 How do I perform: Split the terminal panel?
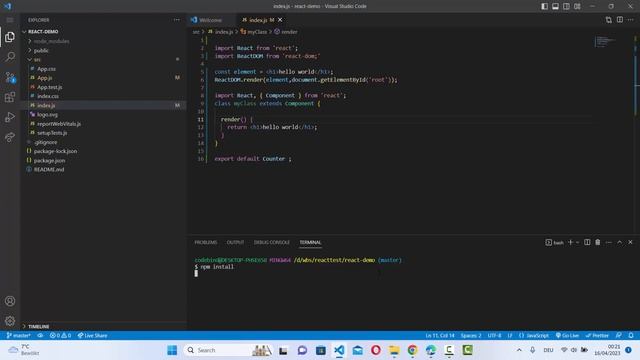pos(587,242)
